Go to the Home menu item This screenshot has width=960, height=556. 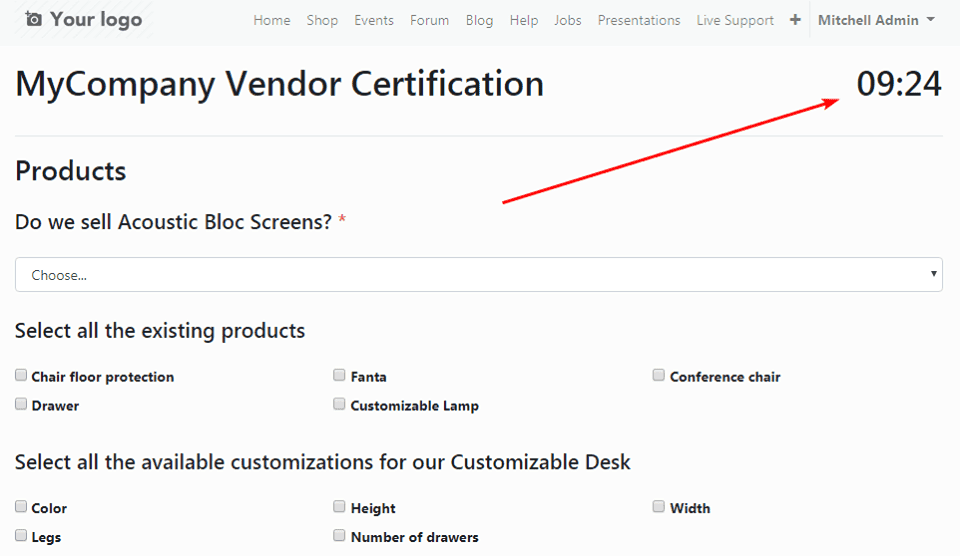coord(272,20)
